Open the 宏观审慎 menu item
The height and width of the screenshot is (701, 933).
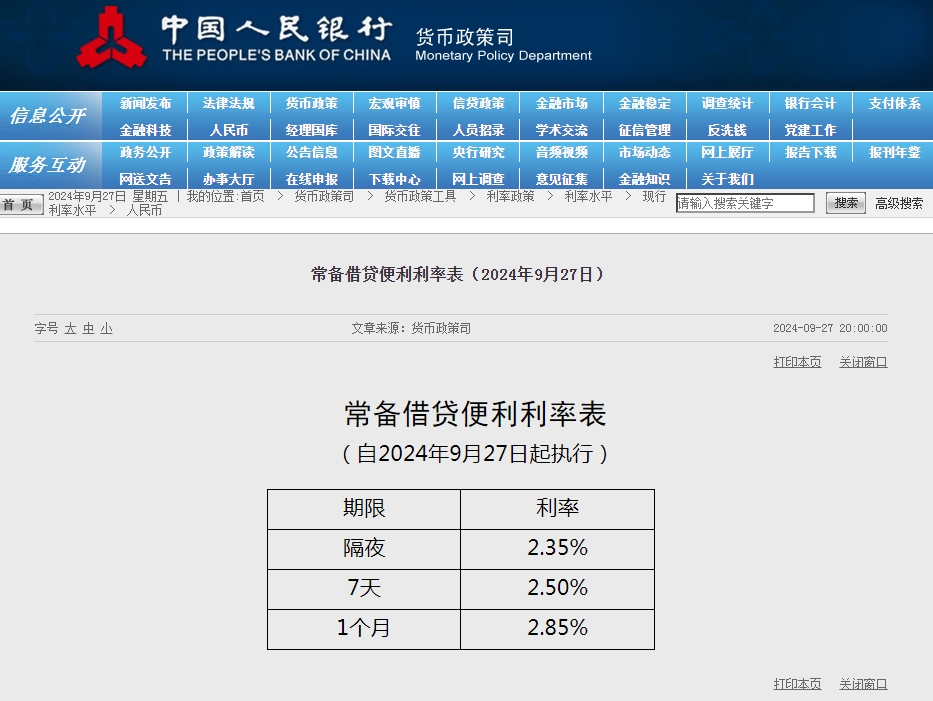(395, 104)
